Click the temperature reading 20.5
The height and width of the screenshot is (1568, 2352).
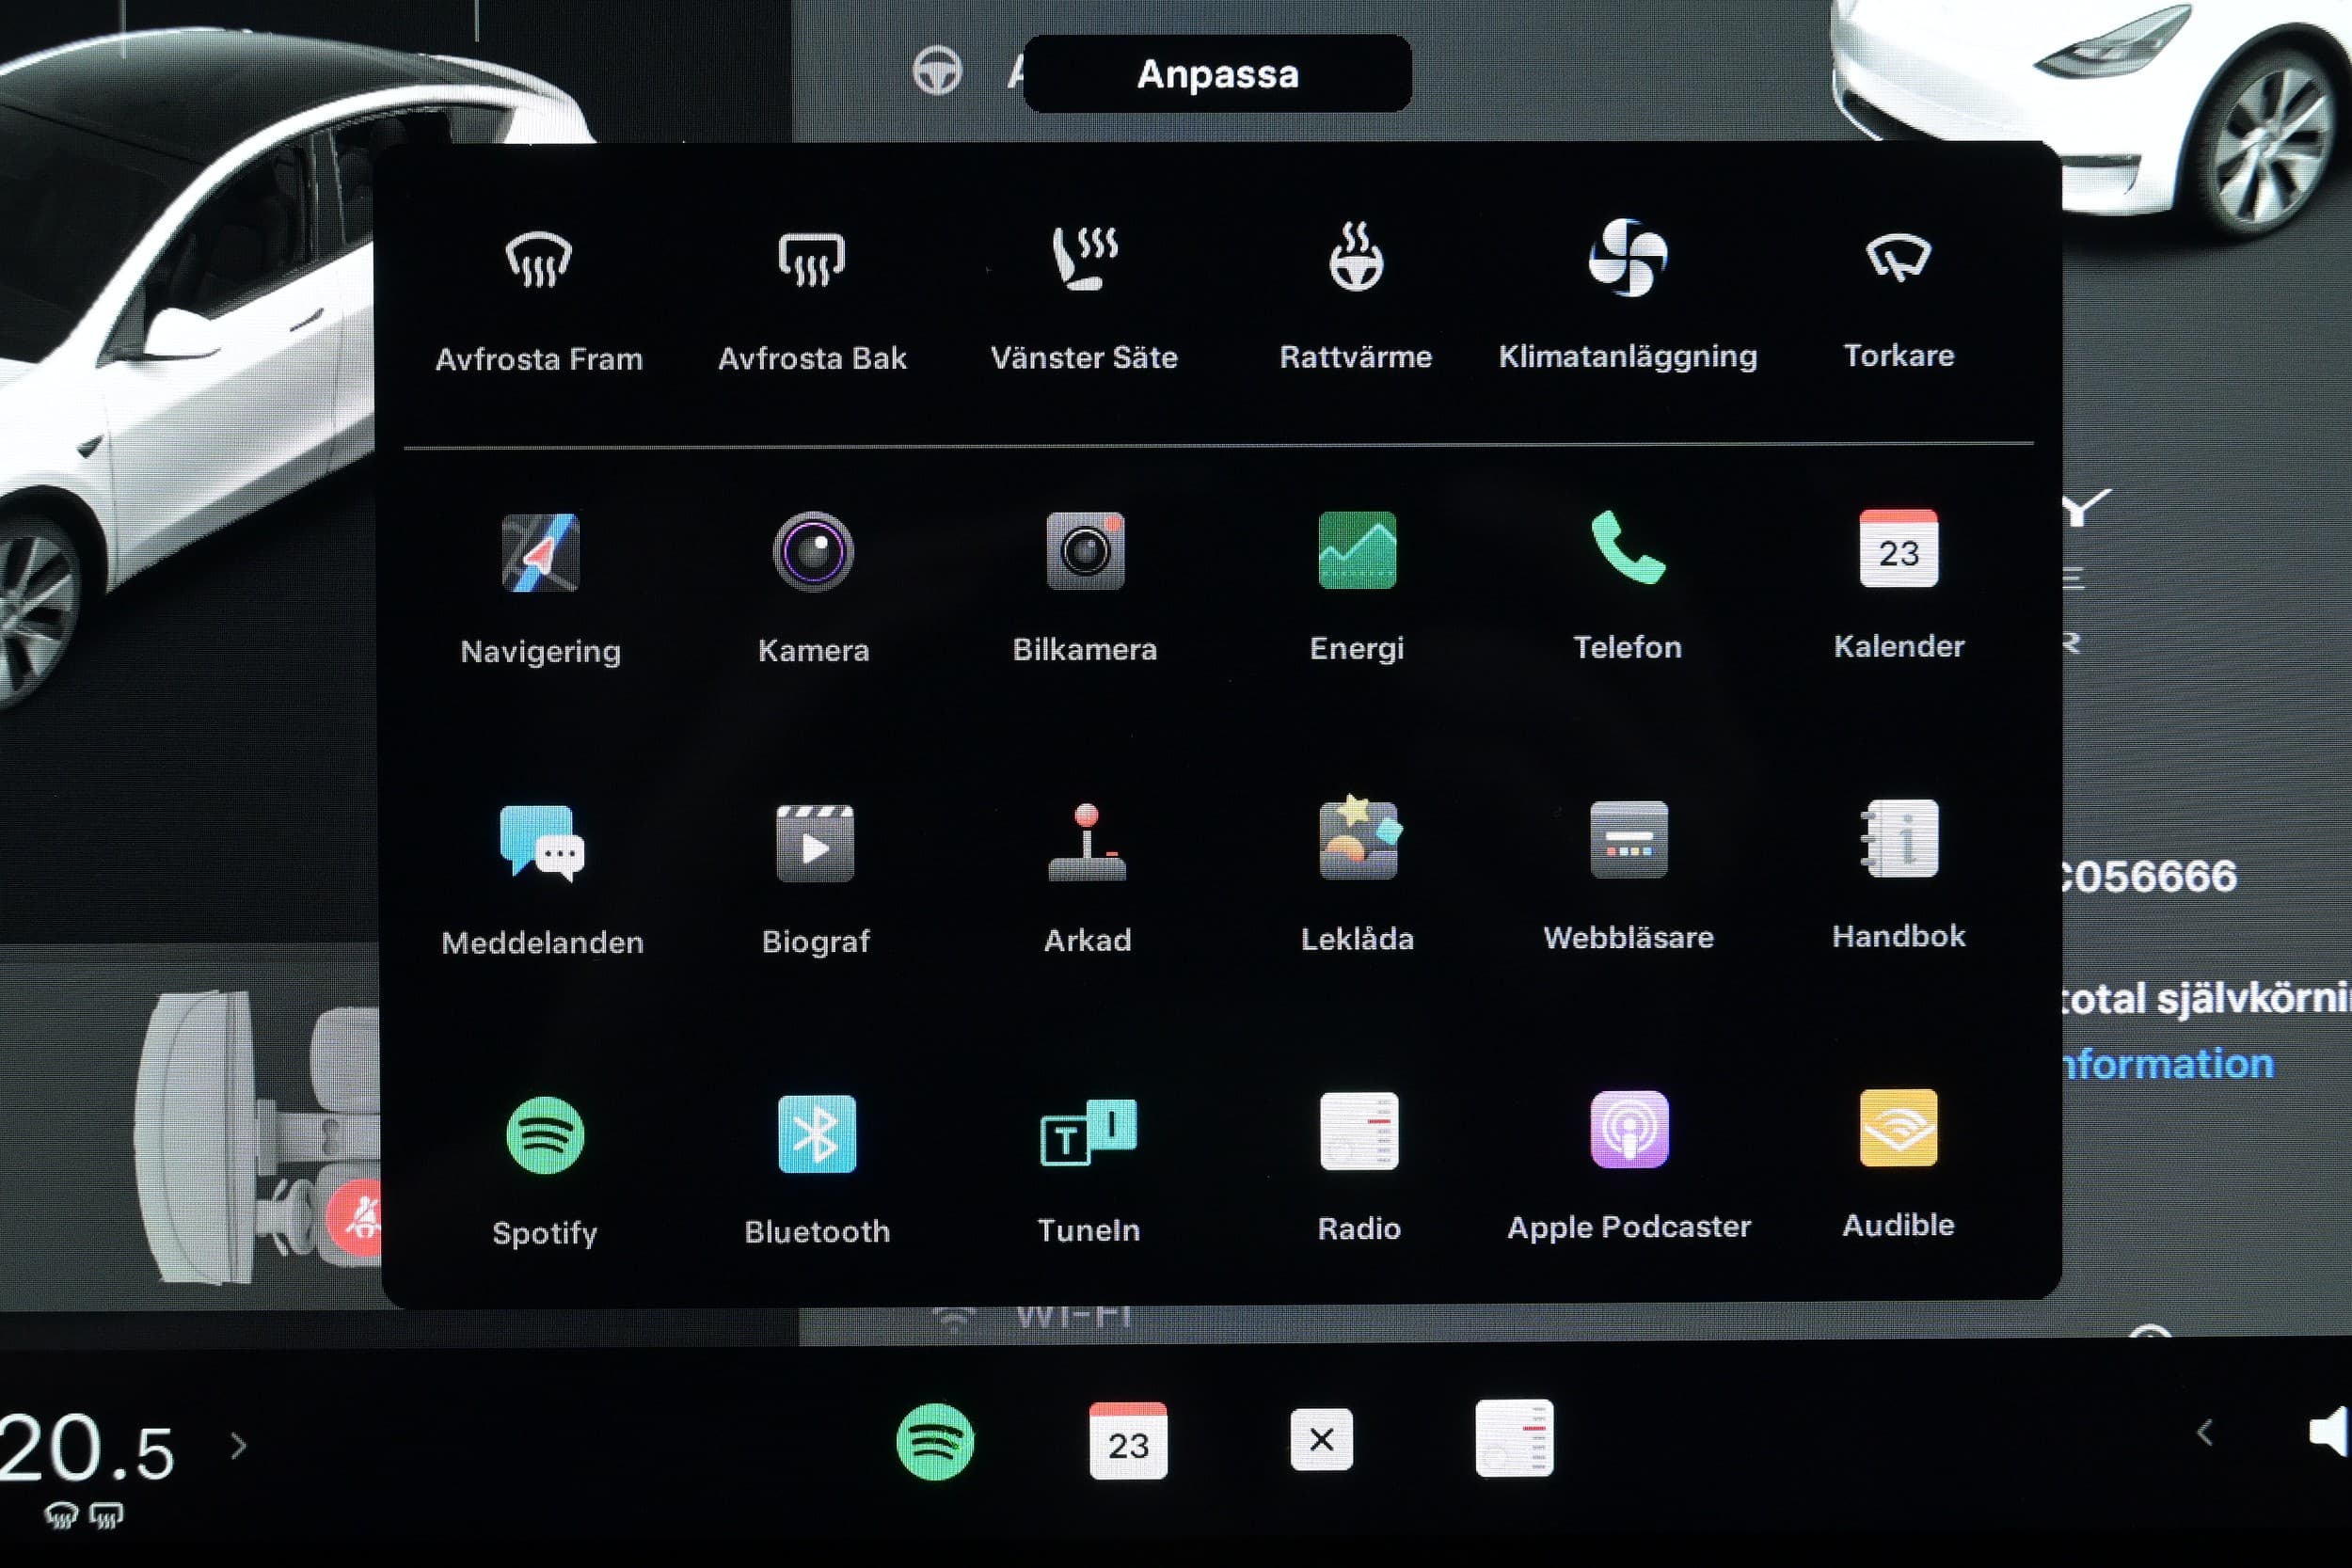(x=88, y=1448)
